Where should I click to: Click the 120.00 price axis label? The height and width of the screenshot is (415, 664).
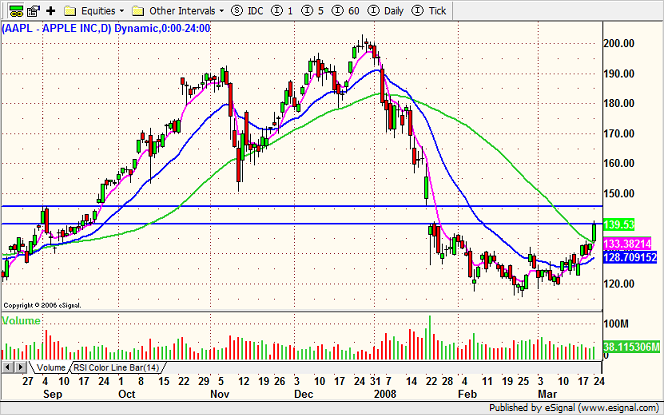coord(619,284)
